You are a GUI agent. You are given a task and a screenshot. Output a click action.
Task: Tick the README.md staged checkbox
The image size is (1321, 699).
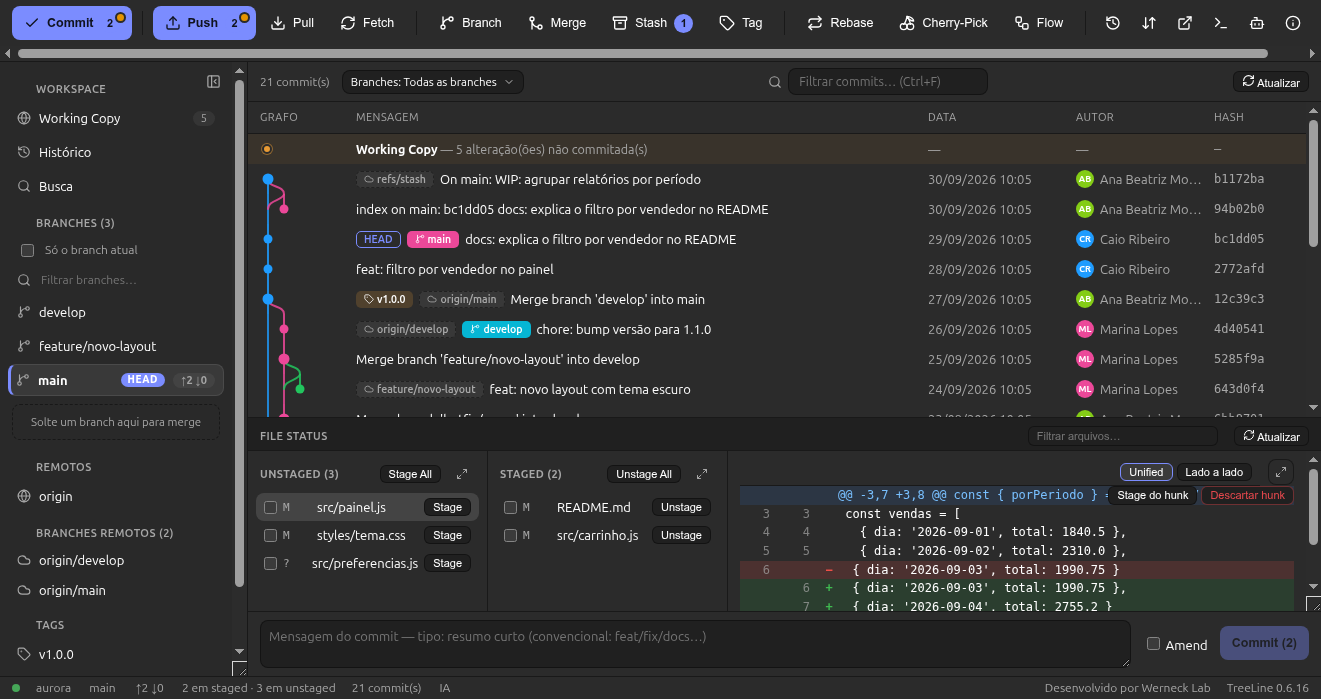510,508
